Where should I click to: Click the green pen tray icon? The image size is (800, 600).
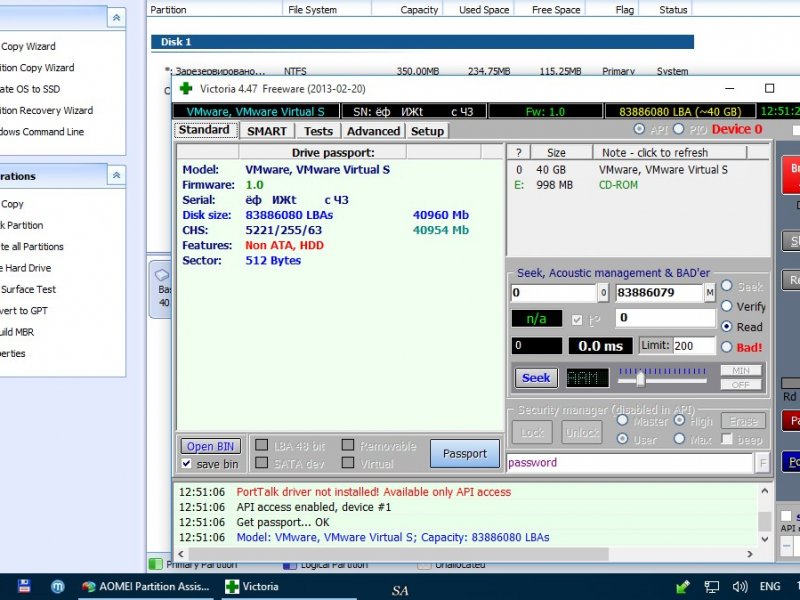tap(683, 587)
